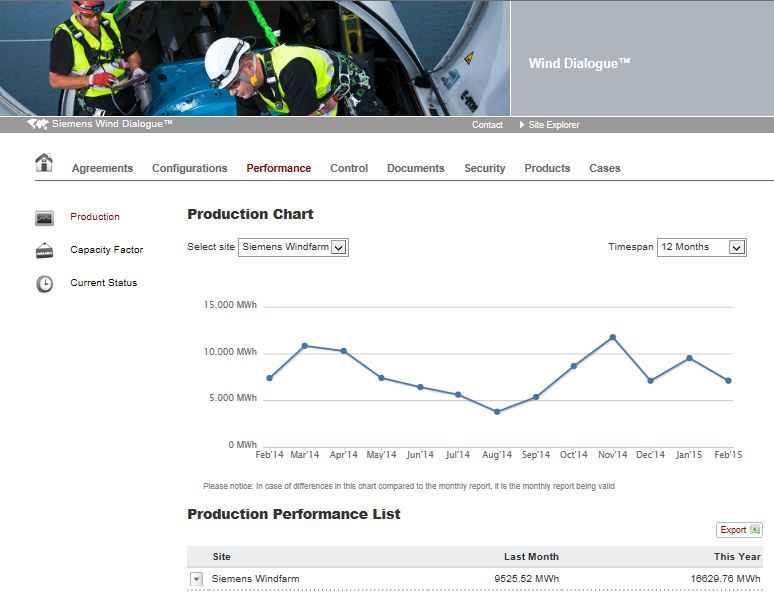Open the Products tab

point(547,168)
